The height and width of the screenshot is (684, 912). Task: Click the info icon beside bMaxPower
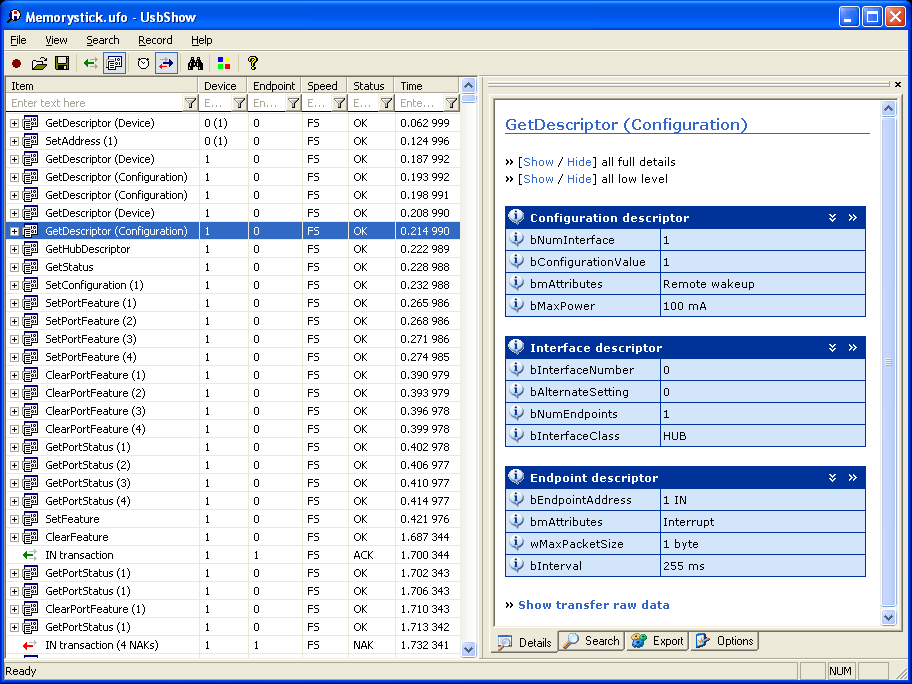tap(517, 305)
